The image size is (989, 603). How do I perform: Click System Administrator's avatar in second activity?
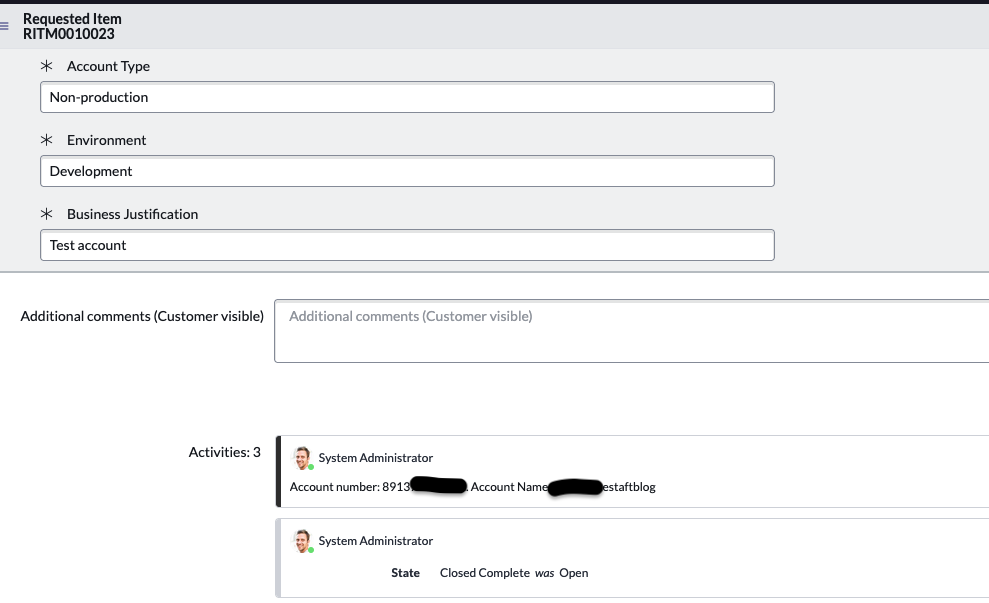tap(301, 540)
